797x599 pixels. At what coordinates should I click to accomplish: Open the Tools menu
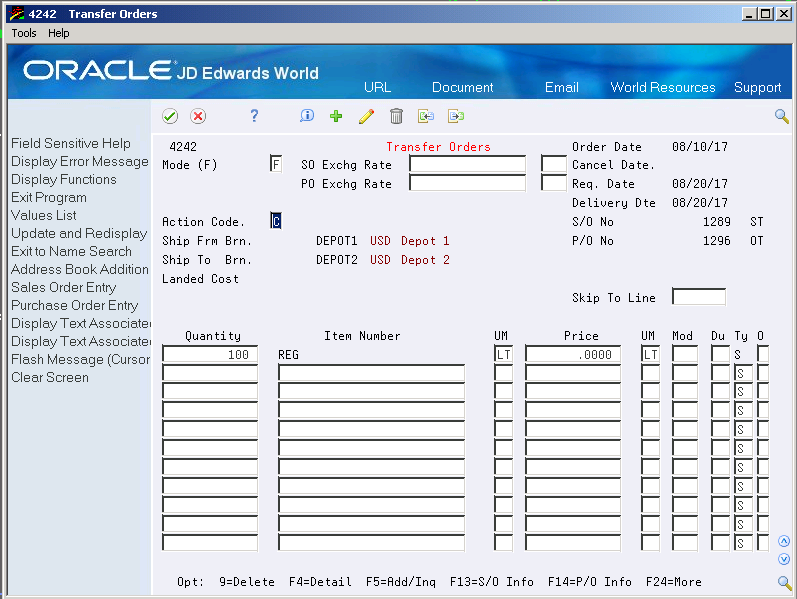click(x=24, y=33)
